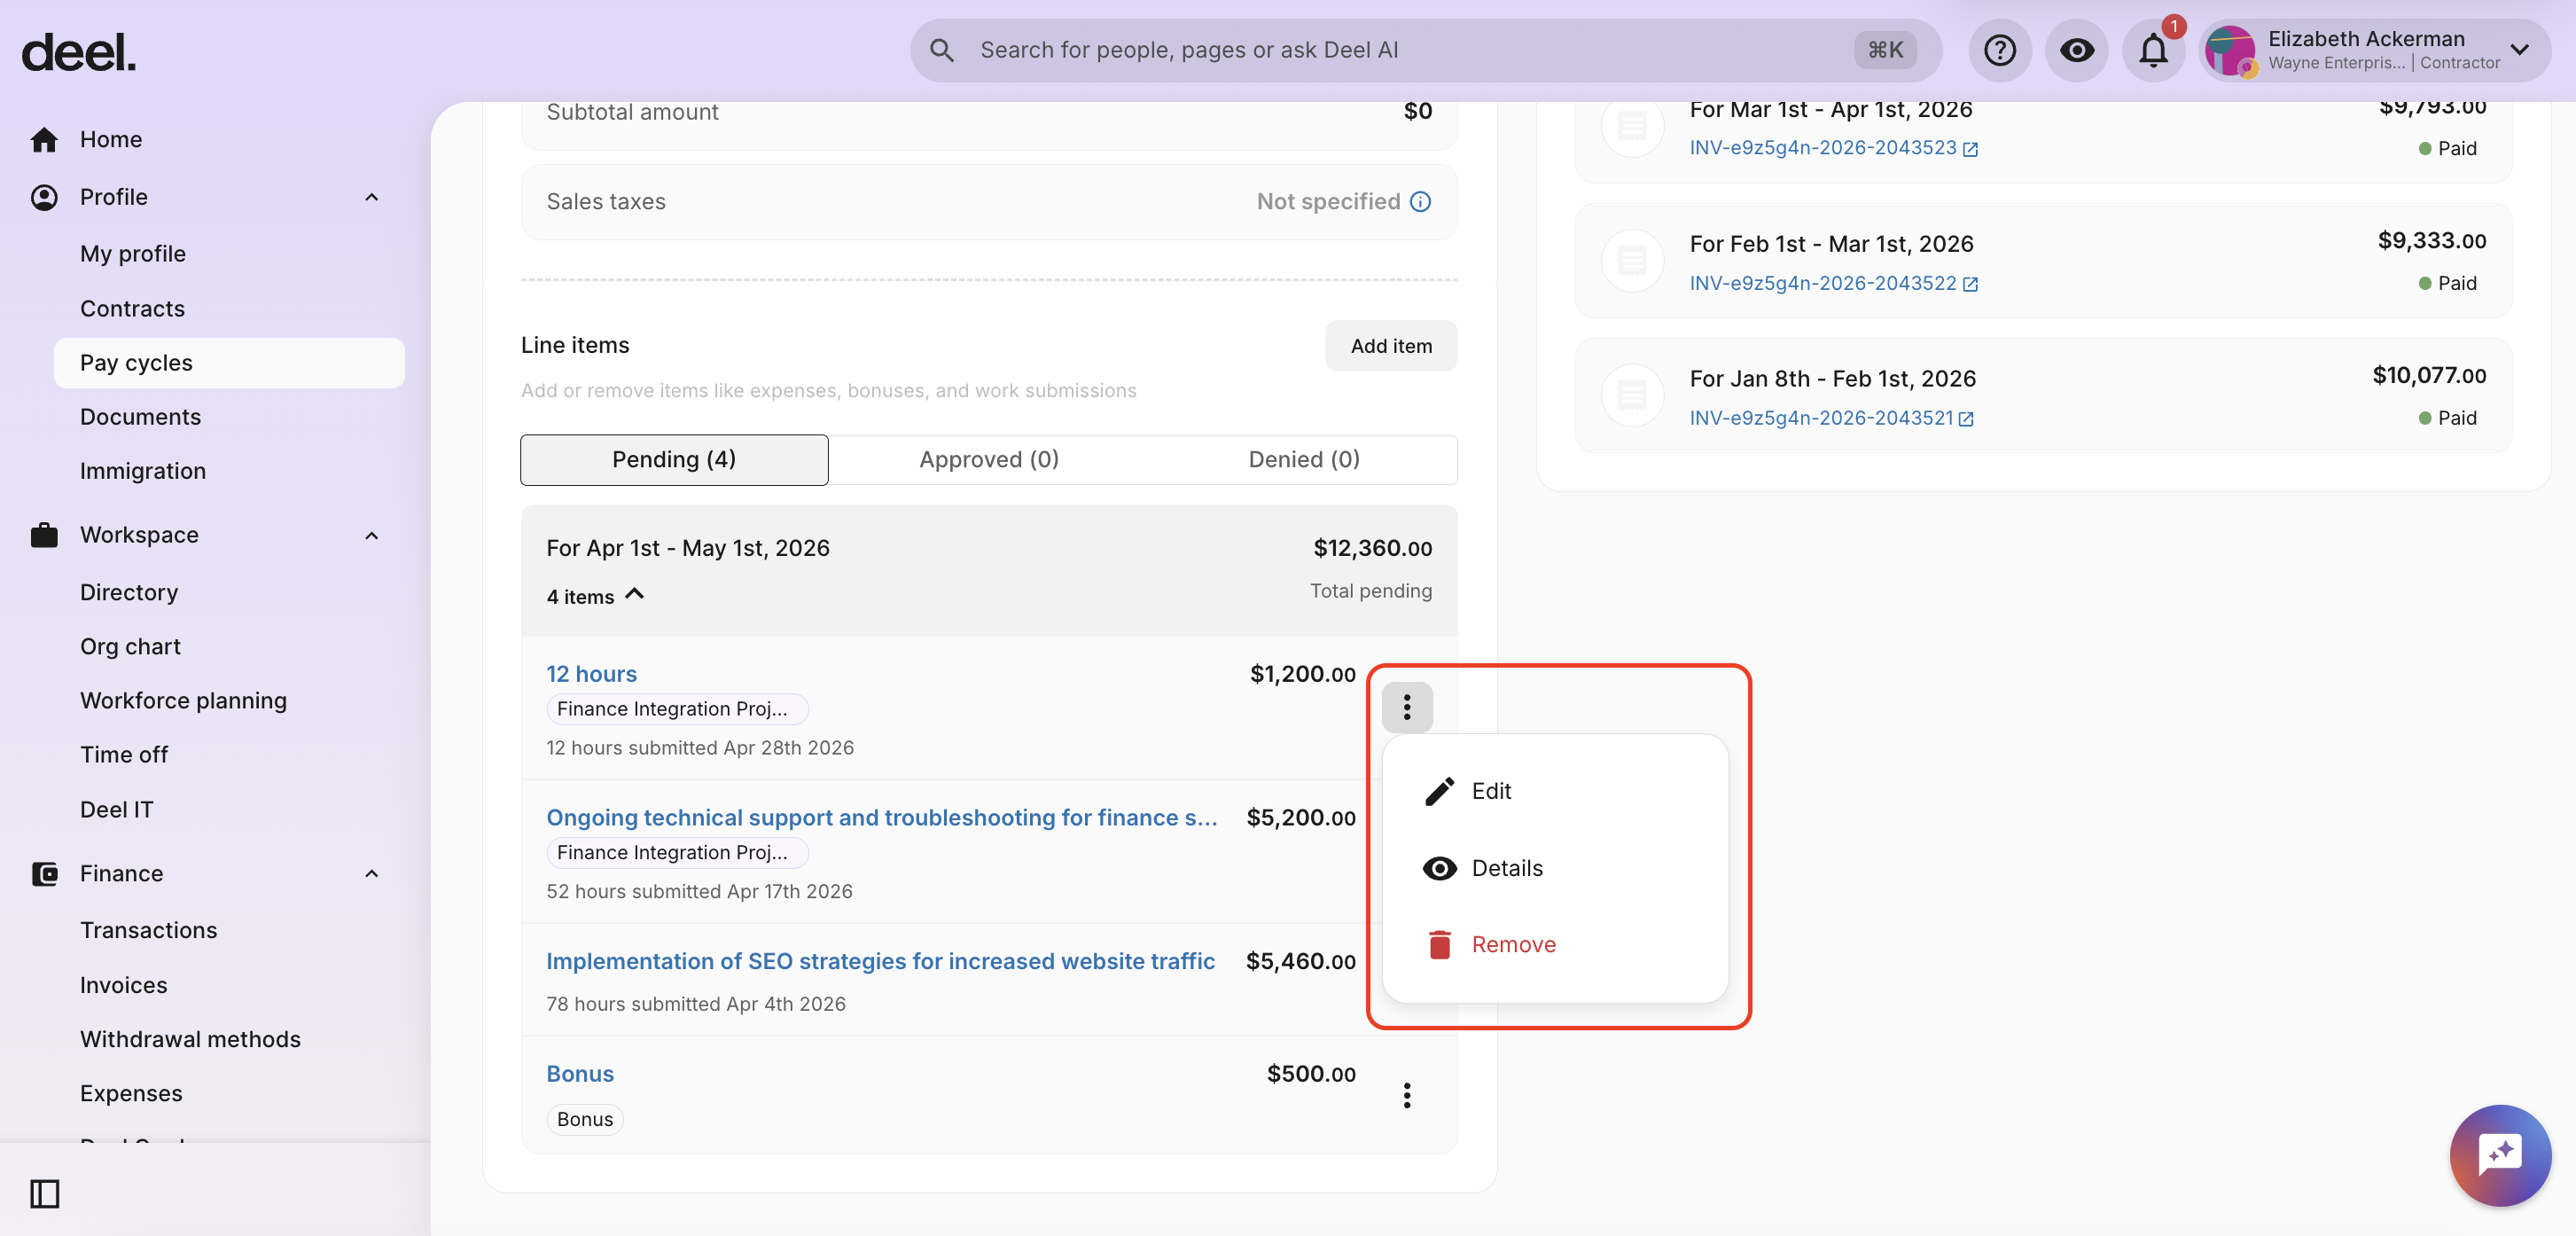Open external link icon for INV-2043521
This screenshot has height=1236, width=2576.
click(x=1966, y=419)
